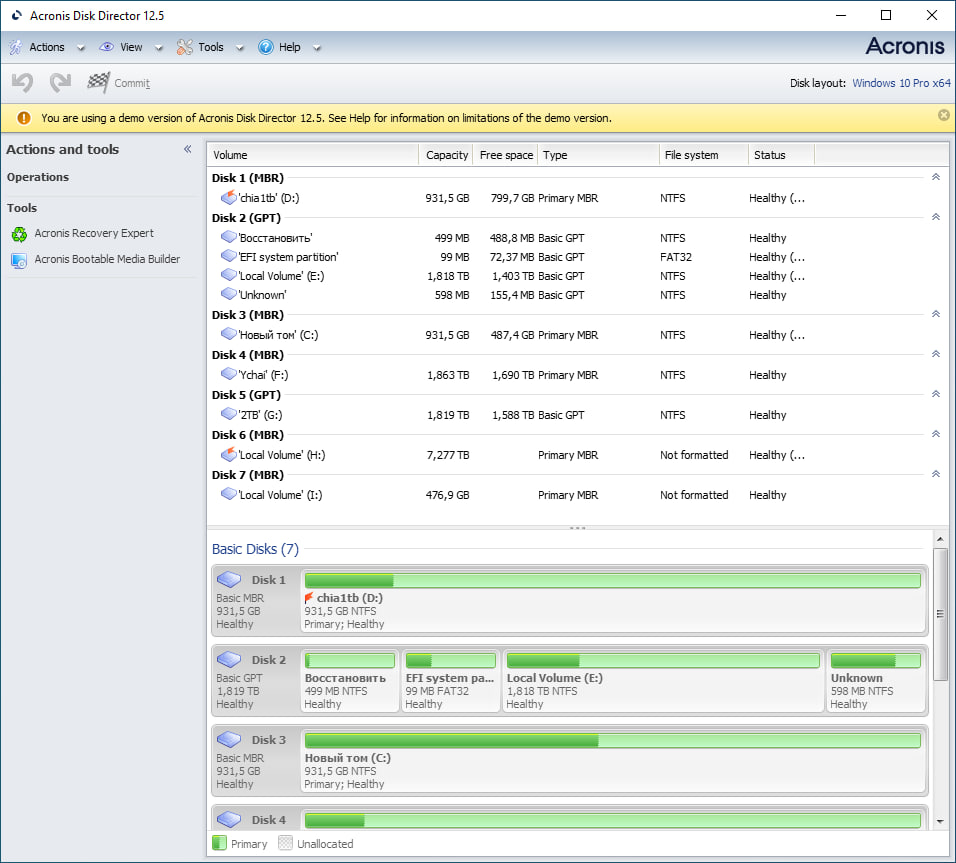Screen dimensions: 956x863
Task: Sort by the Status column header
Action: [x=781, y=155]
